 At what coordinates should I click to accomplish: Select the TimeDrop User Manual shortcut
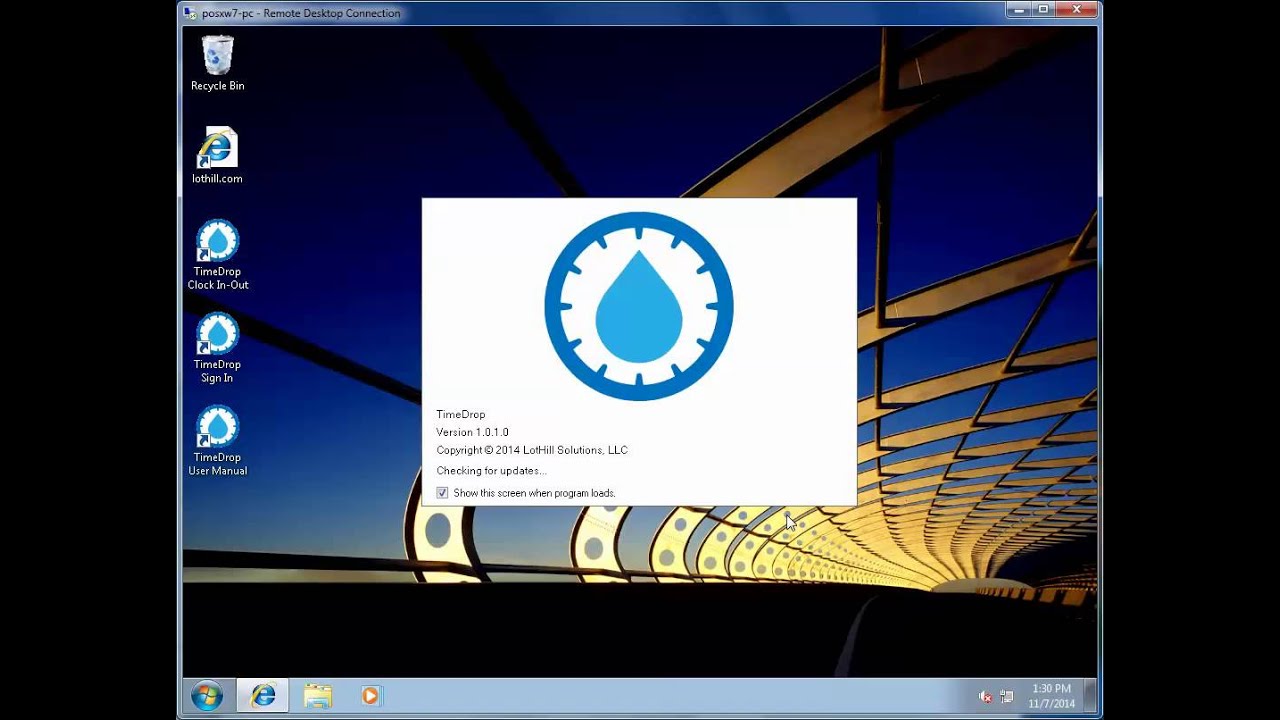point(217,441)
